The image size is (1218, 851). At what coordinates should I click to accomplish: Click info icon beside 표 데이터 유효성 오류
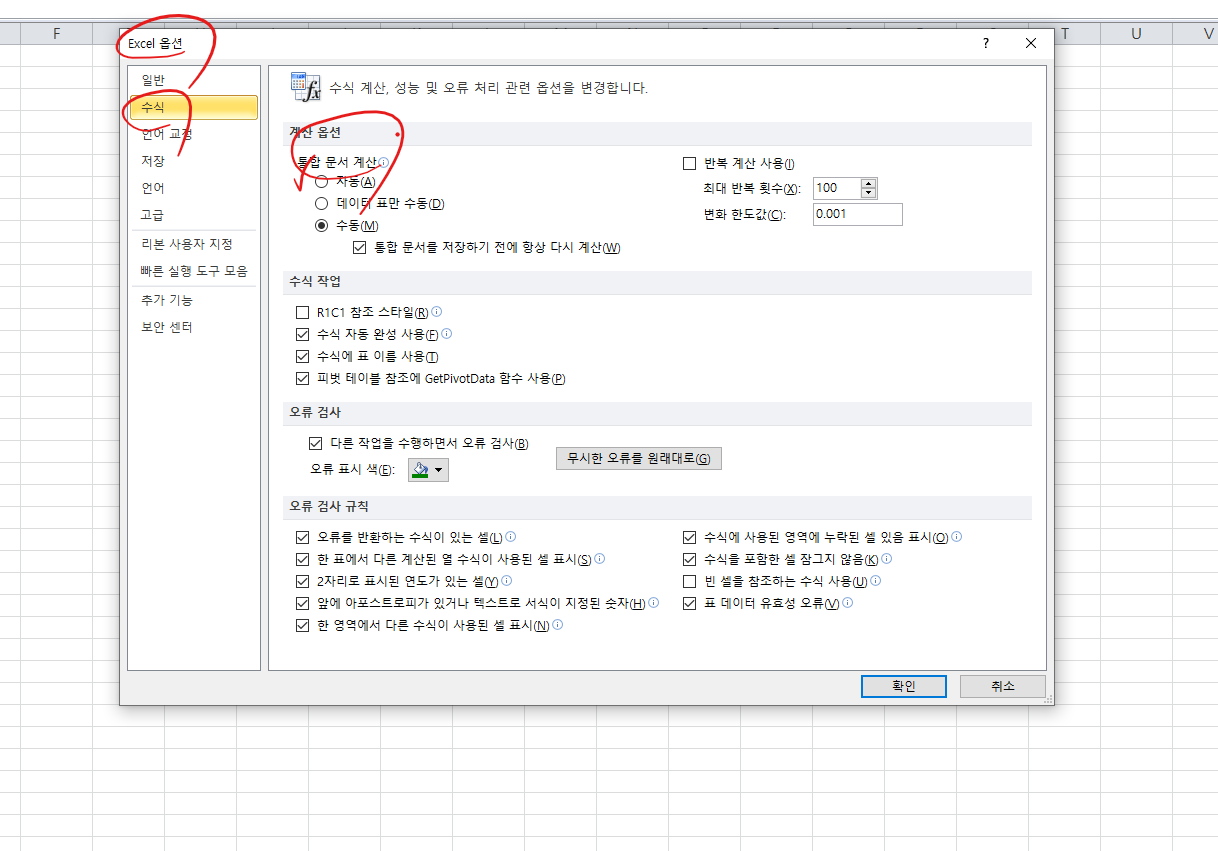tap(847, 603)
